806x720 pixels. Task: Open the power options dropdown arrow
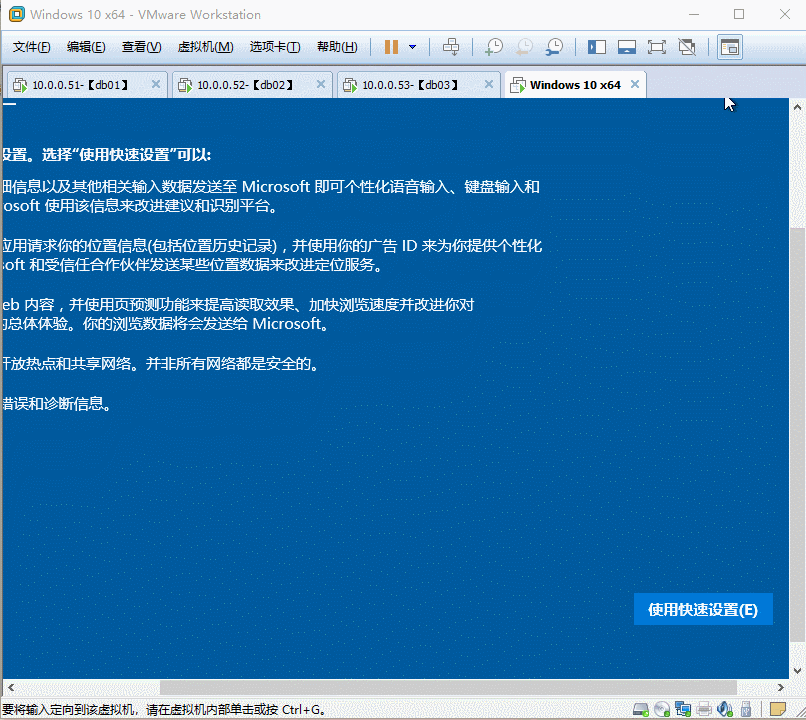click(x=412, y=47)
